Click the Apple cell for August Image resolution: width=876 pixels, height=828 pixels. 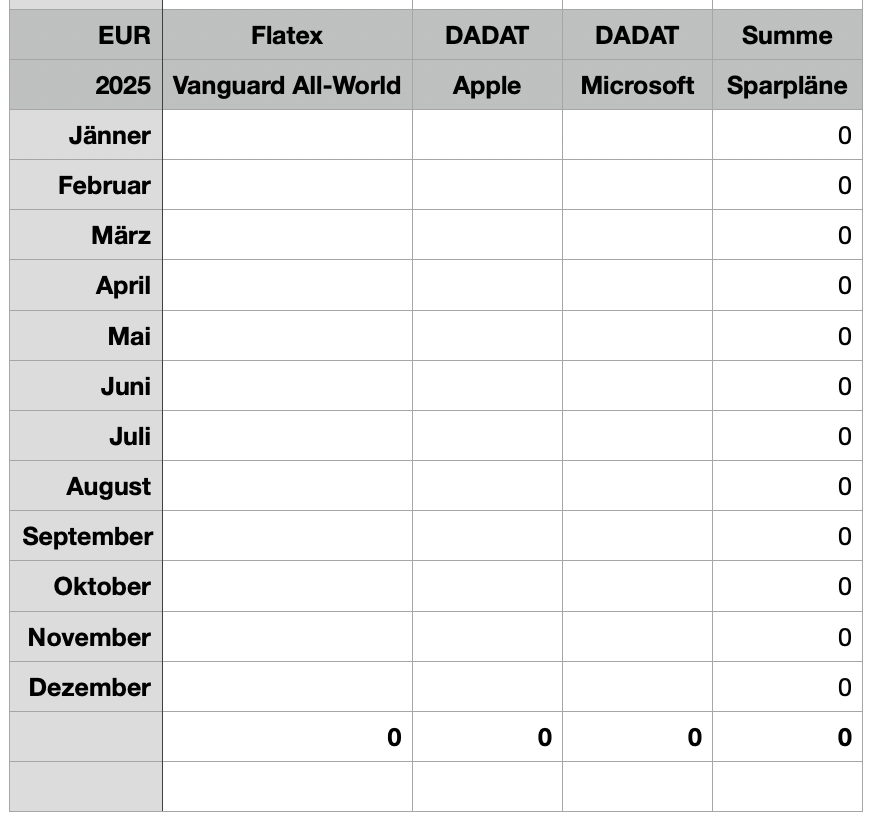[x=487, y=486]
